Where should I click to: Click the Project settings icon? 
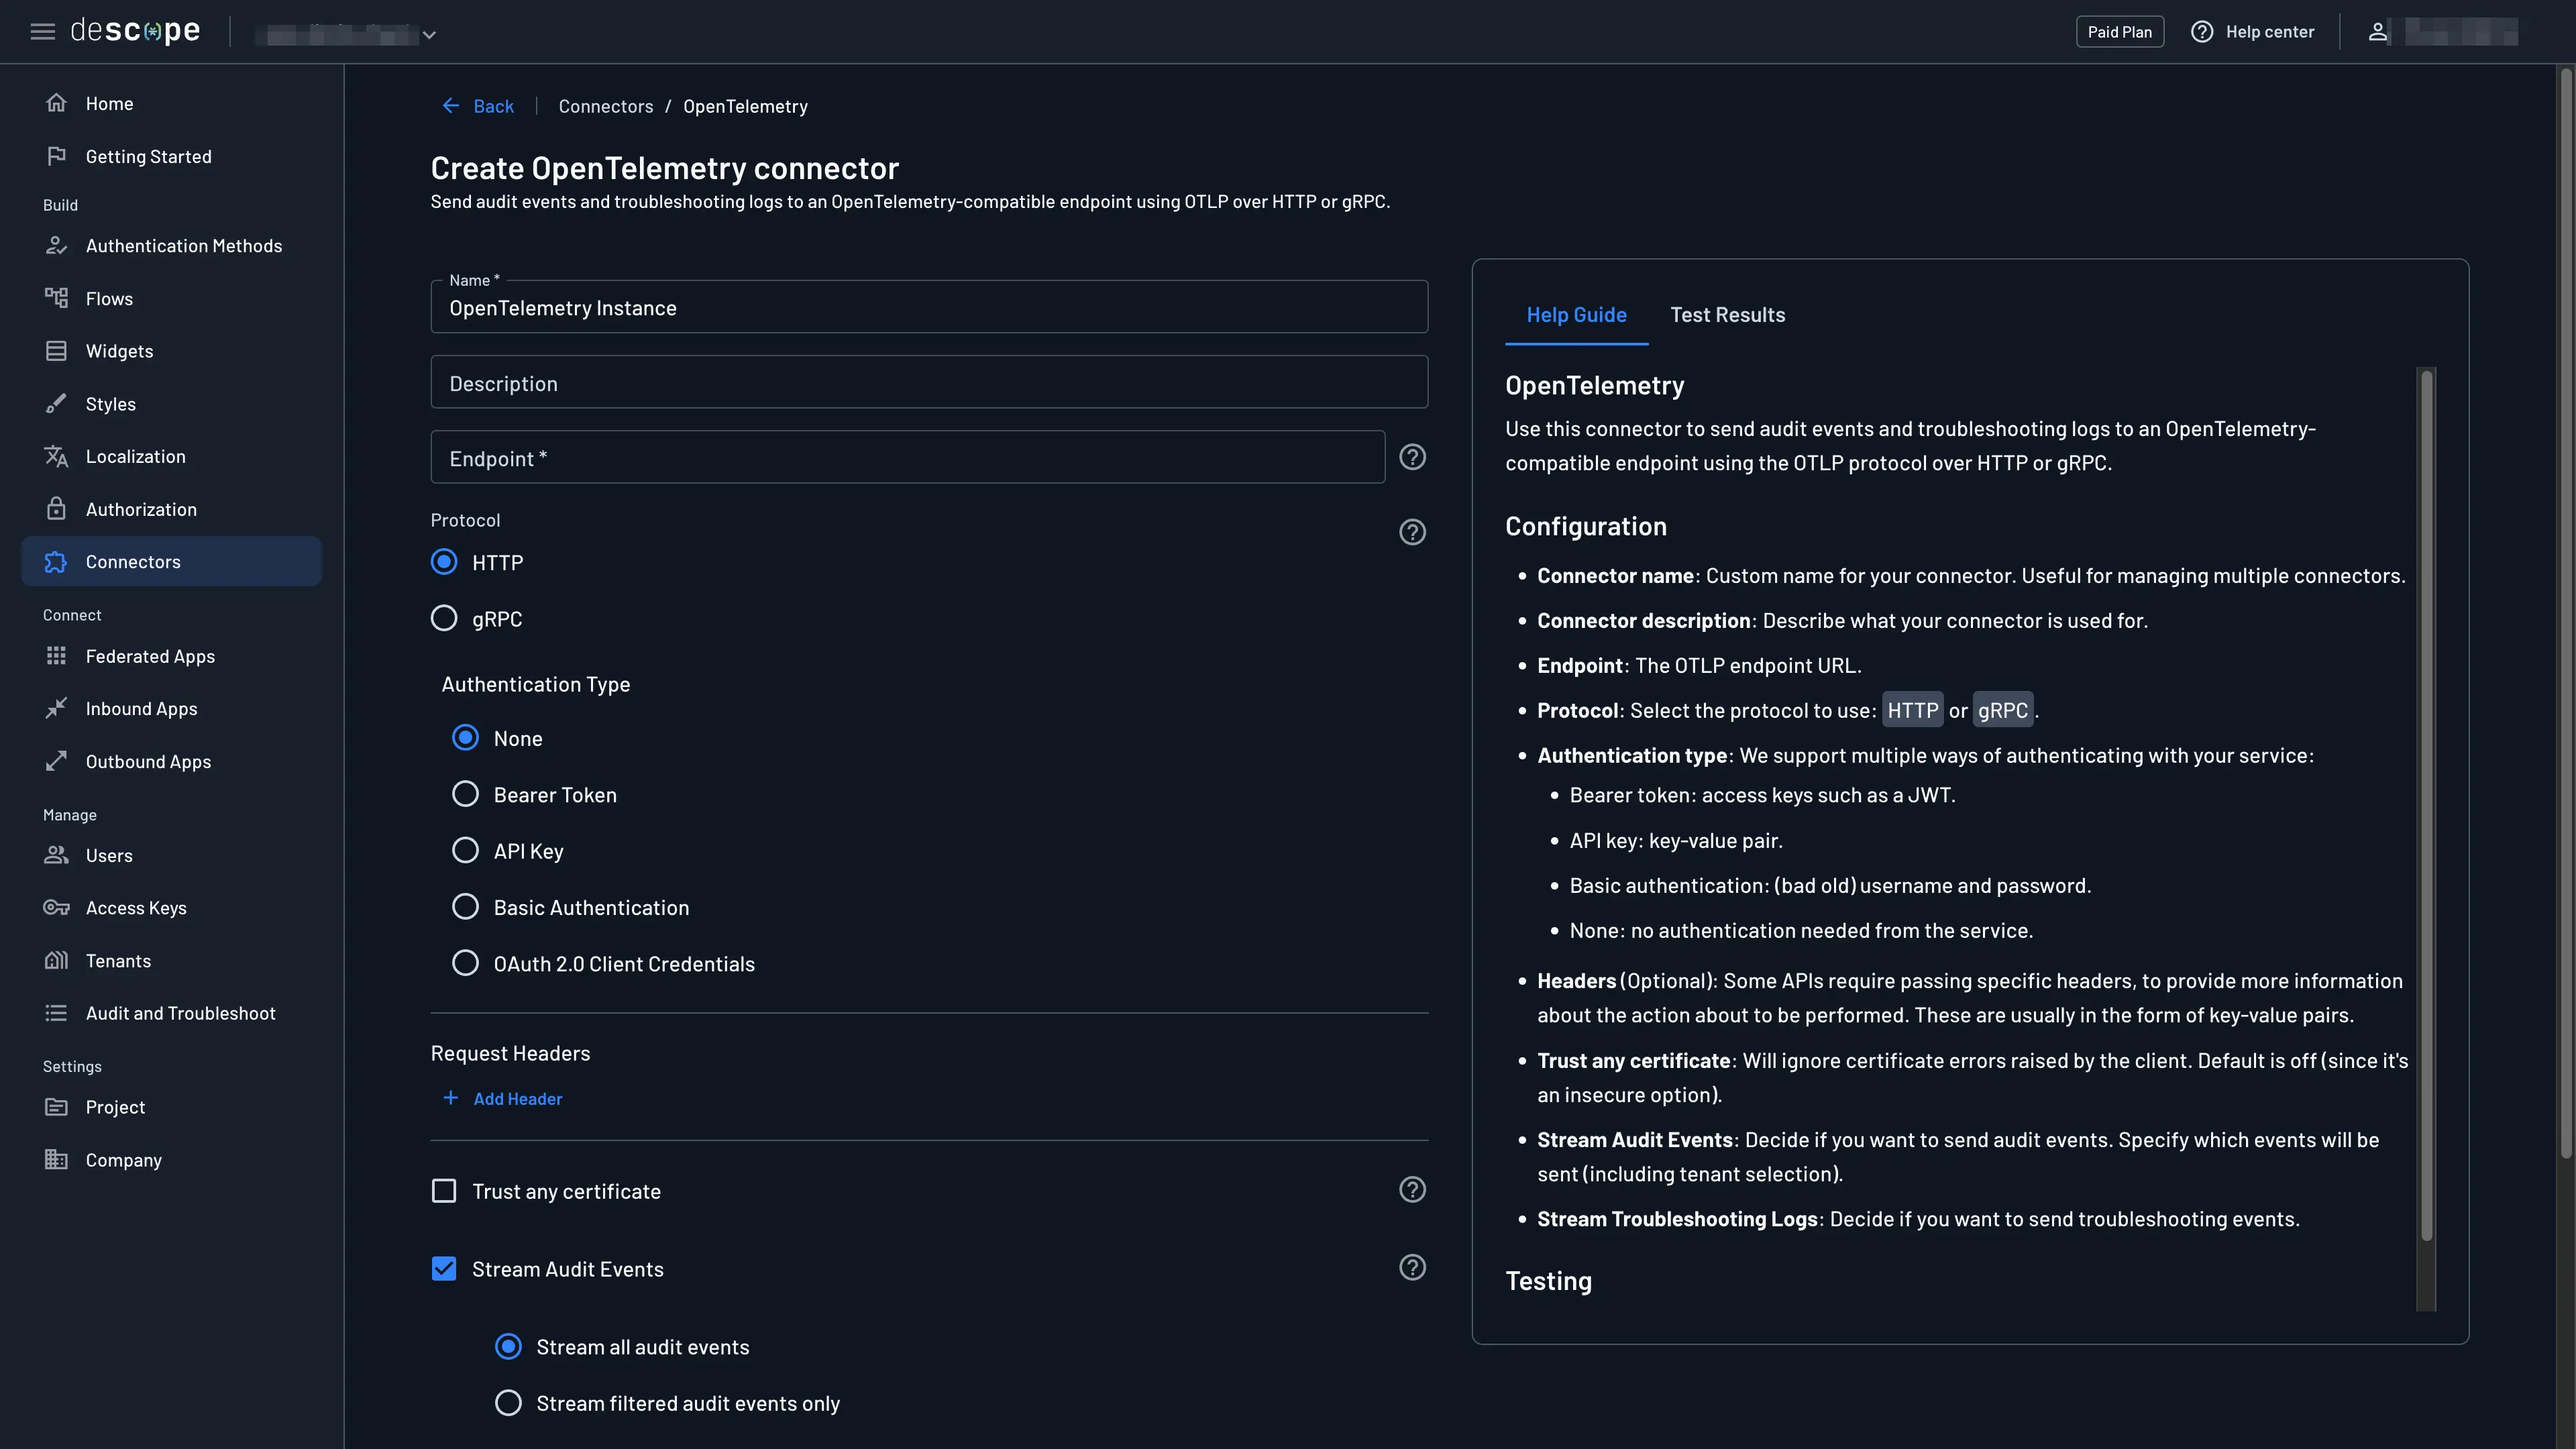(x=56, y=1107)
